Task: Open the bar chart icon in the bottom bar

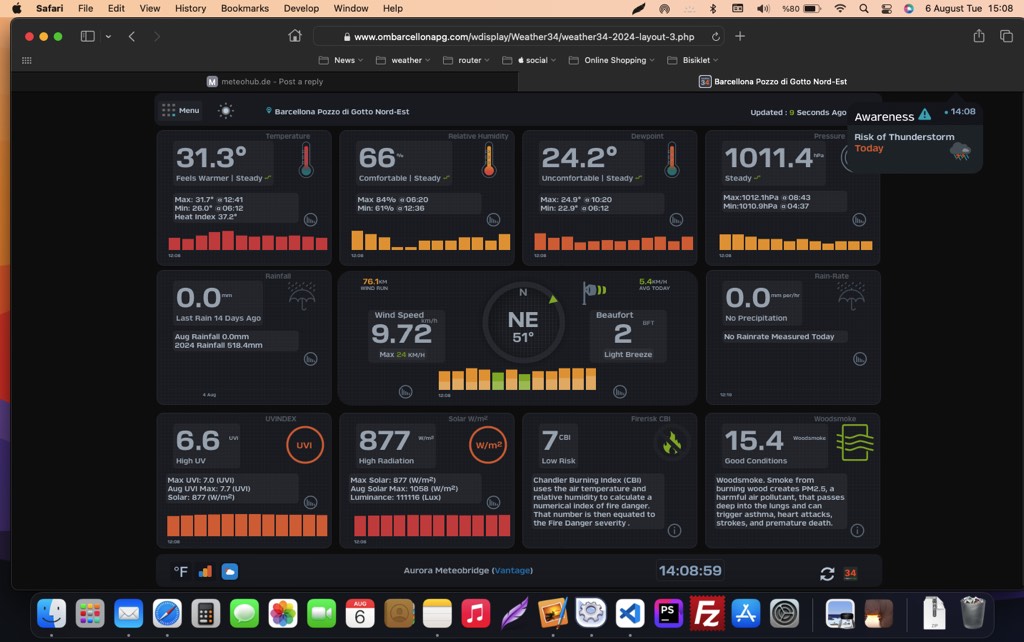Action: tap(205, 572)
